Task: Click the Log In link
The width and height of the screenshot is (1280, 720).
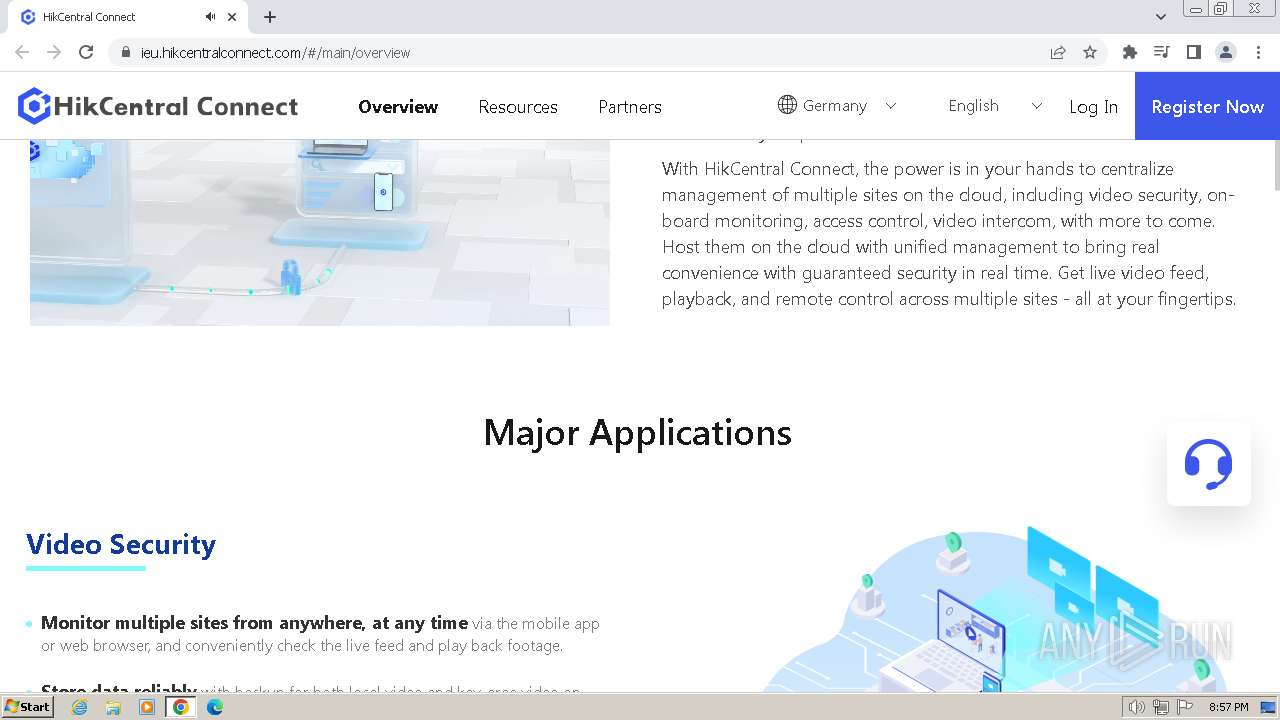Action: point(1093,107)
